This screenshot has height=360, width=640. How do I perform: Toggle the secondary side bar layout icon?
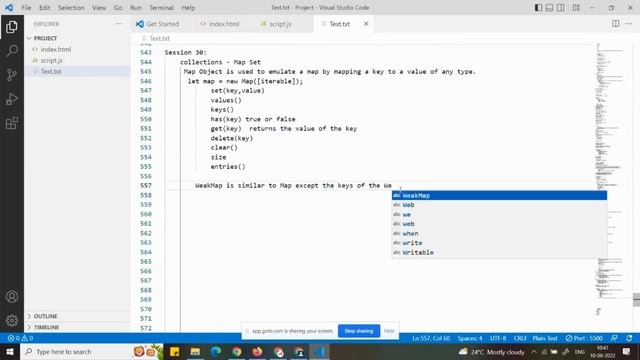(x=561, y=7)
